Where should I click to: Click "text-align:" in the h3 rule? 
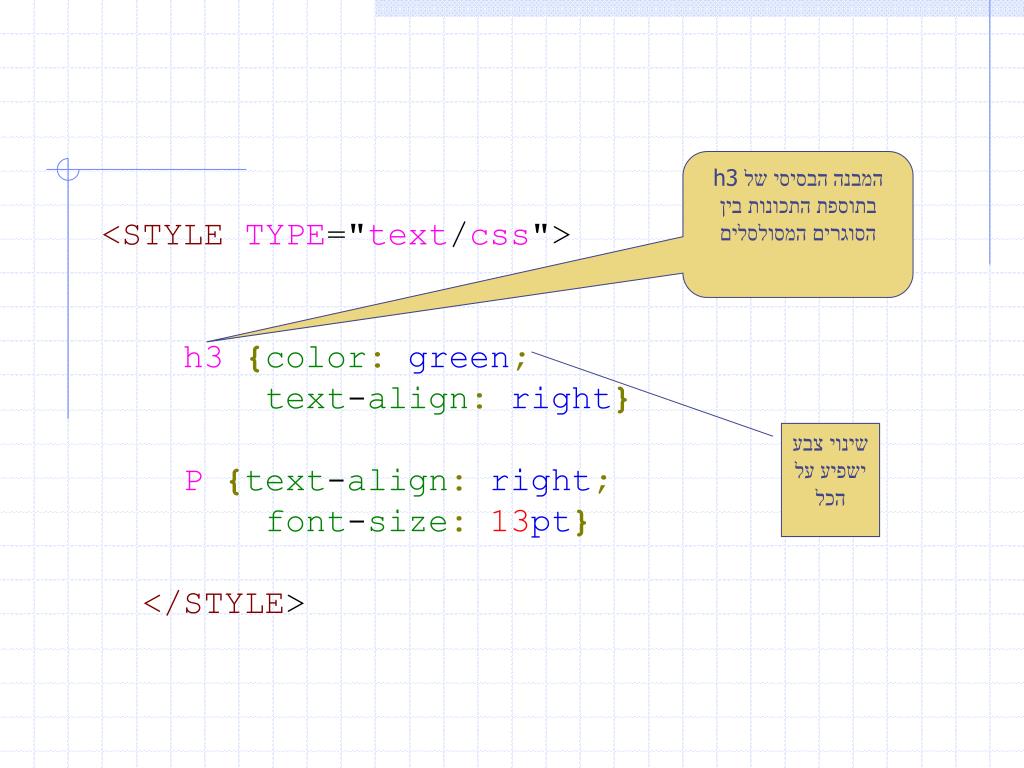click(376, 399)
